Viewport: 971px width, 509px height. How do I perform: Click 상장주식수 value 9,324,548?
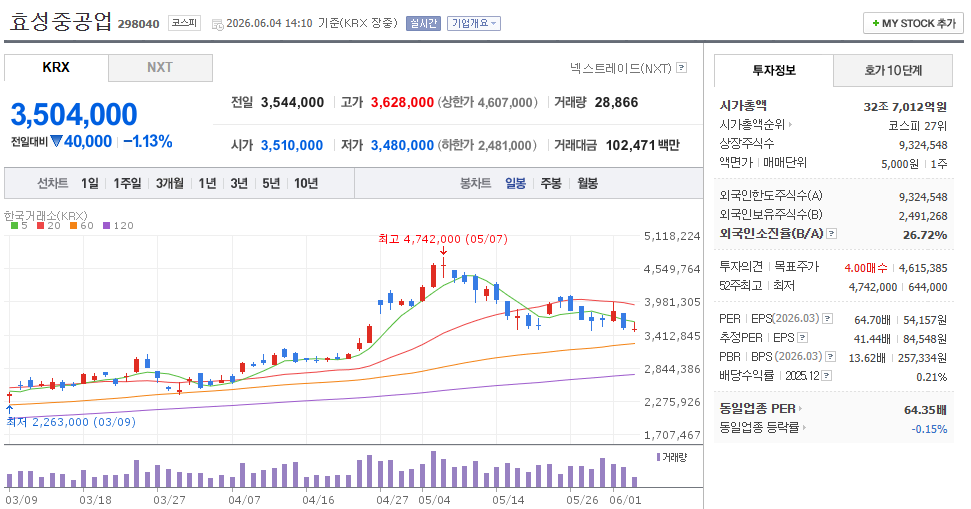tap(923, 145)
